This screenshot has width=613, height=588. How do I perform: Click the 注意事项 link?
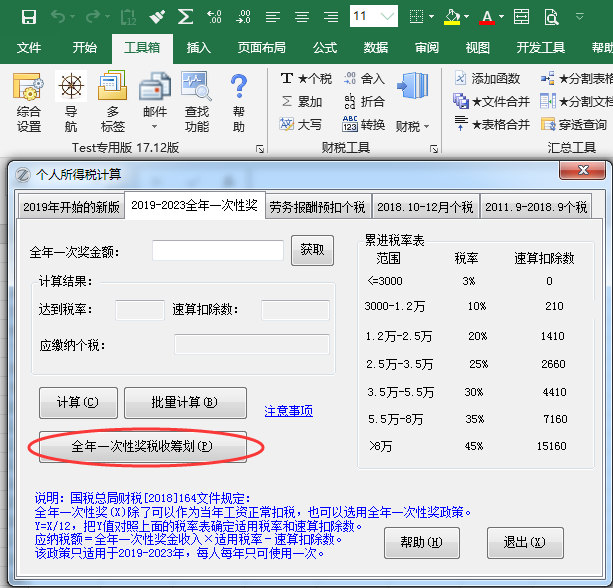288,411
